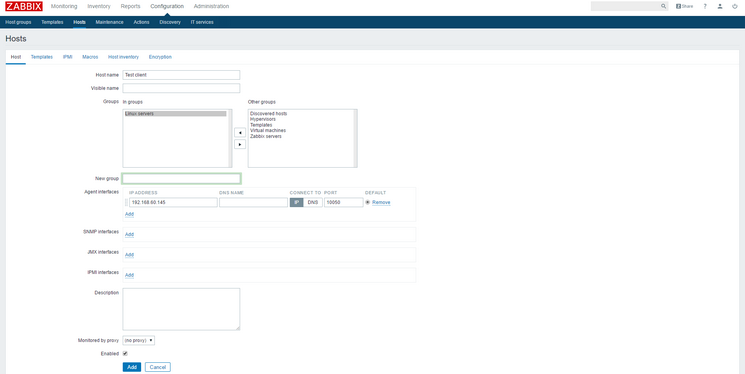The height and width of the screenshot is (374, 745).
Task: Switch Connect to option to DNS
Action: [x=313, y=202]
